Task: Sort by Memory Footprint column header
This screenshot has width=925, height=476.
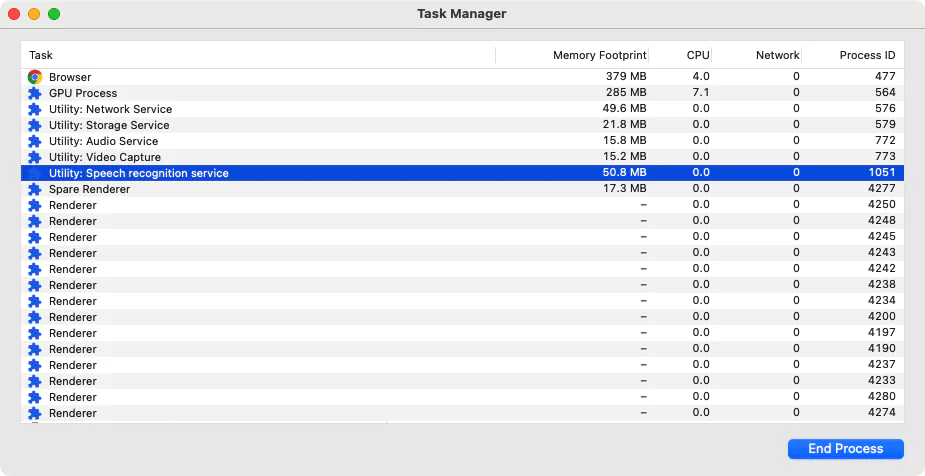Action: coord(599,55)
